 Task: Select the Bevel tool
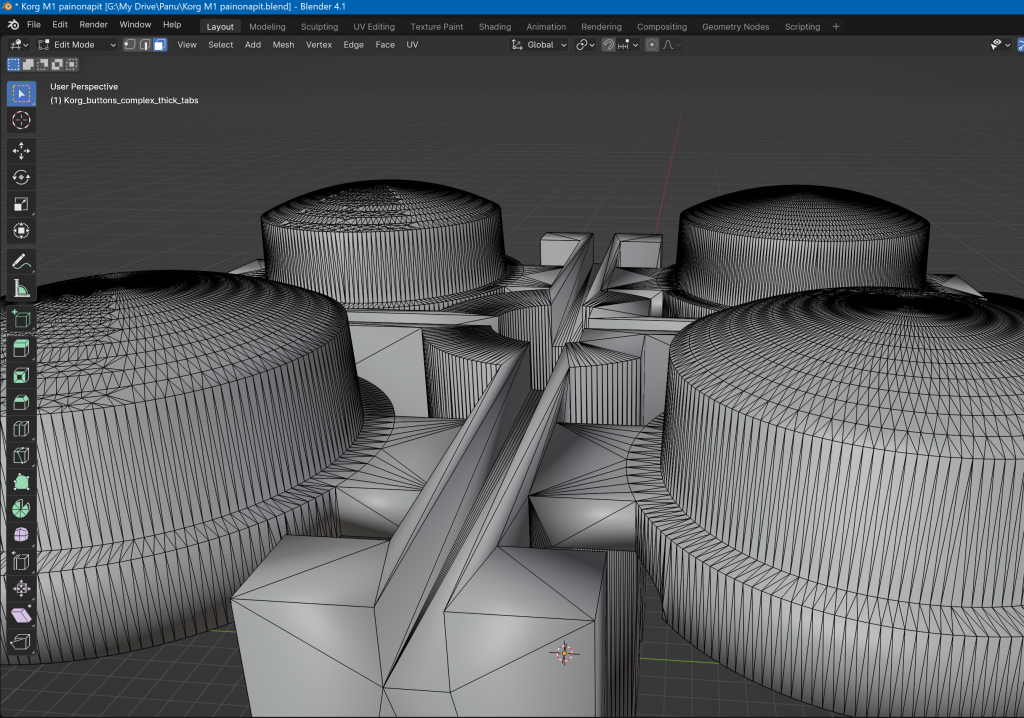(21, 402)
